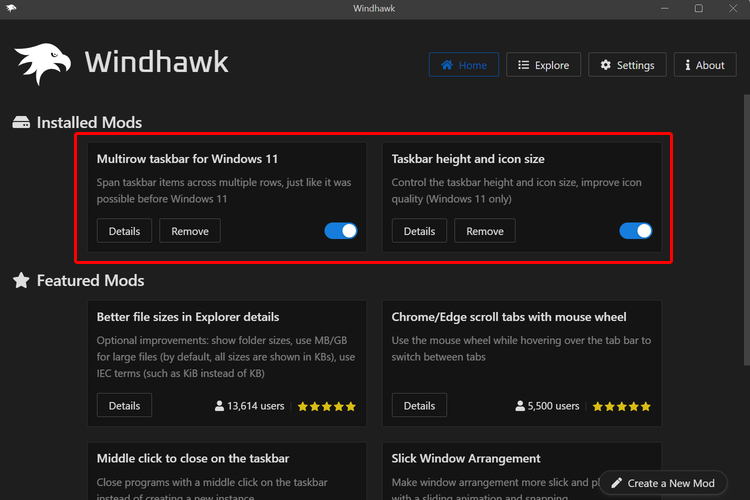Click the Windhawk heading text
750x500 pixels.
click(x=157, y=62)
